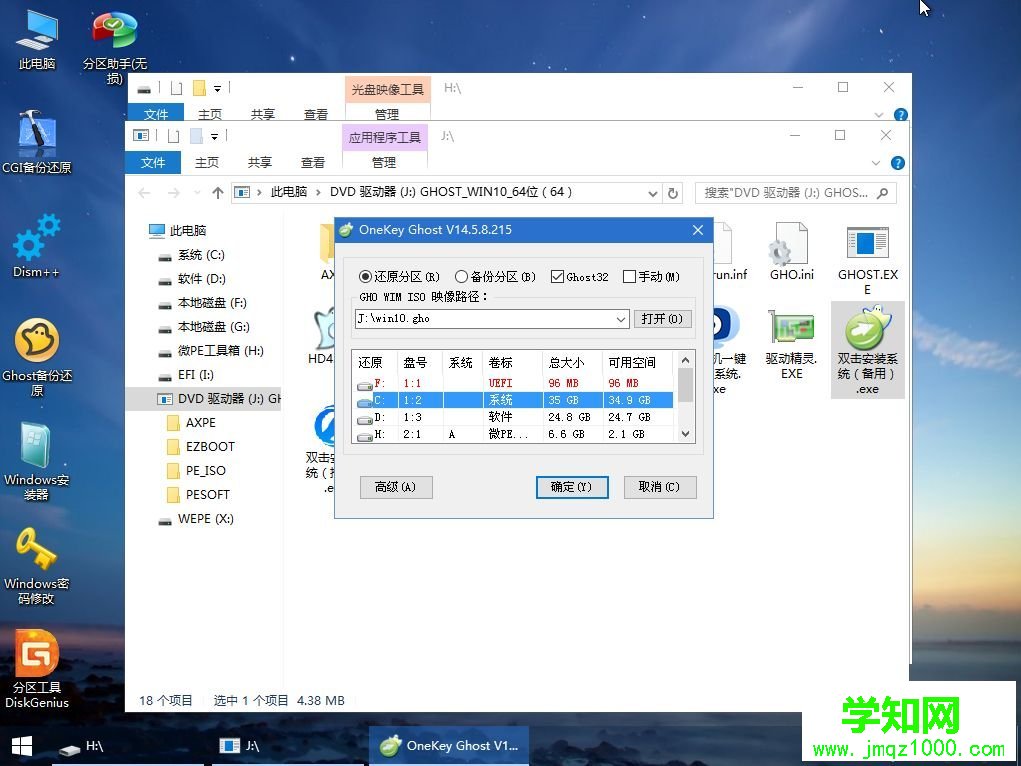Open the 管理 application tools menu
The height and width of the screenshot is (766, 1021).
(x=383, y=162)
